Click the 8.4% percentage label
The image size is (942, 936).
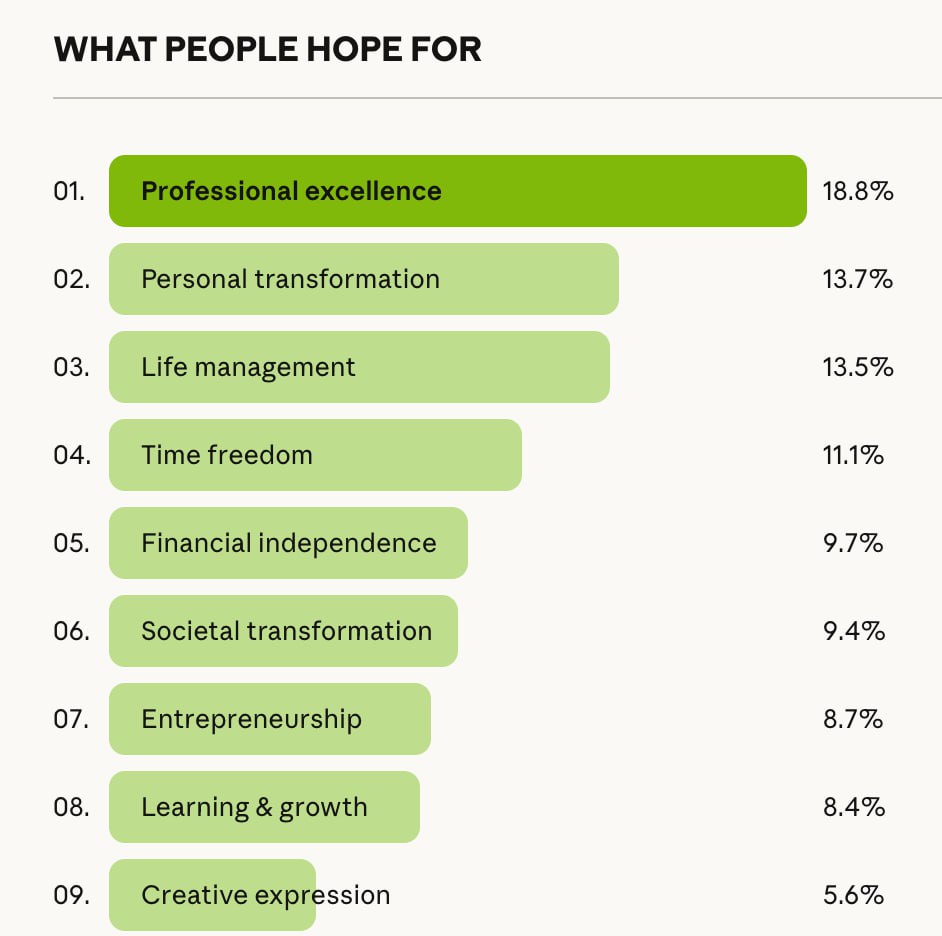(853, 807)
